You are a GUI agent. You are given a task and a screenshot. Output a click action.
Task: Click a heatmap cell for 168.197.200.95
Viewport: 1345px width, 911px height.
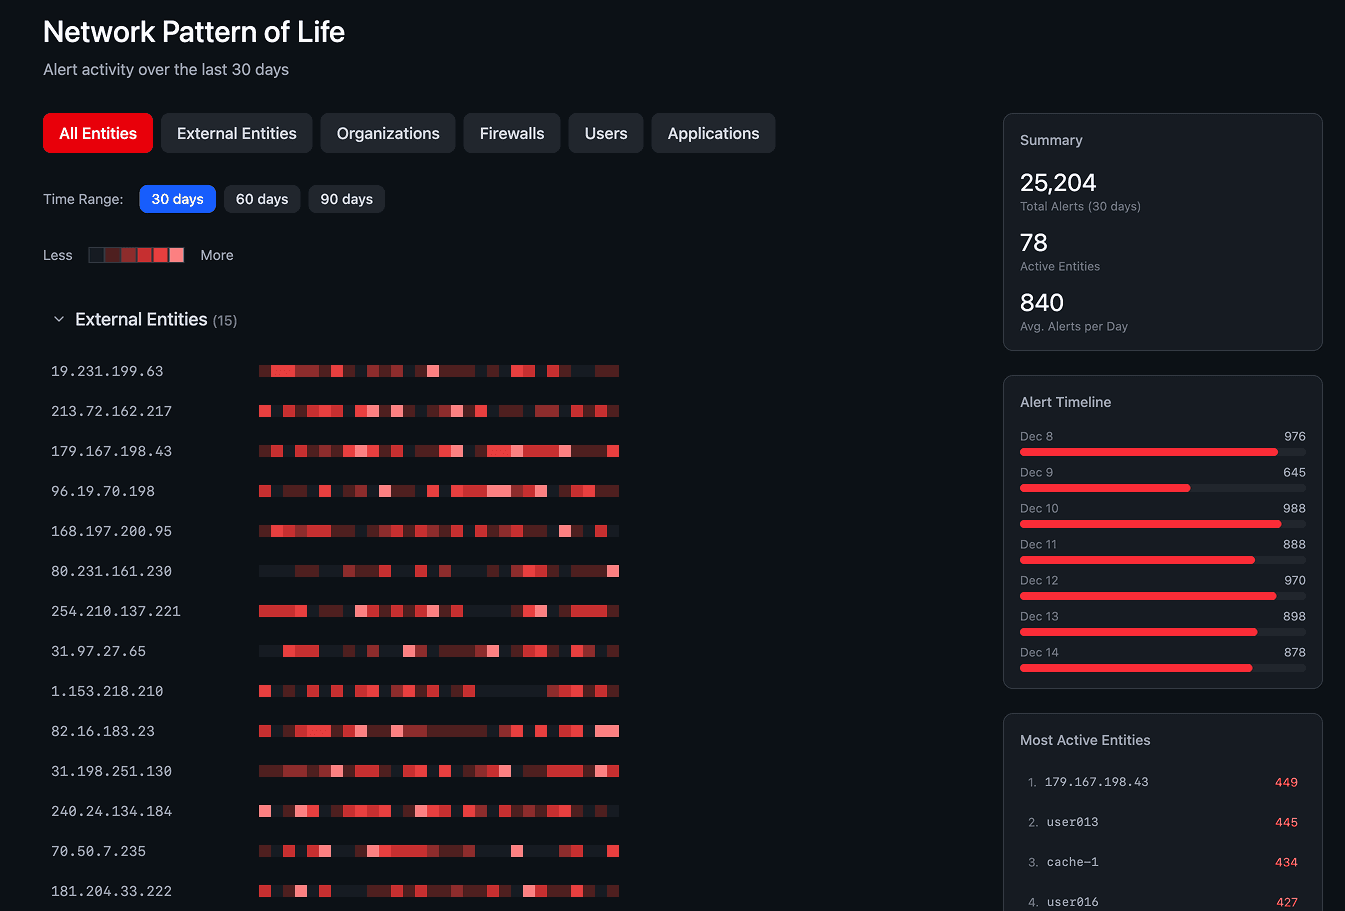point(400,530)
